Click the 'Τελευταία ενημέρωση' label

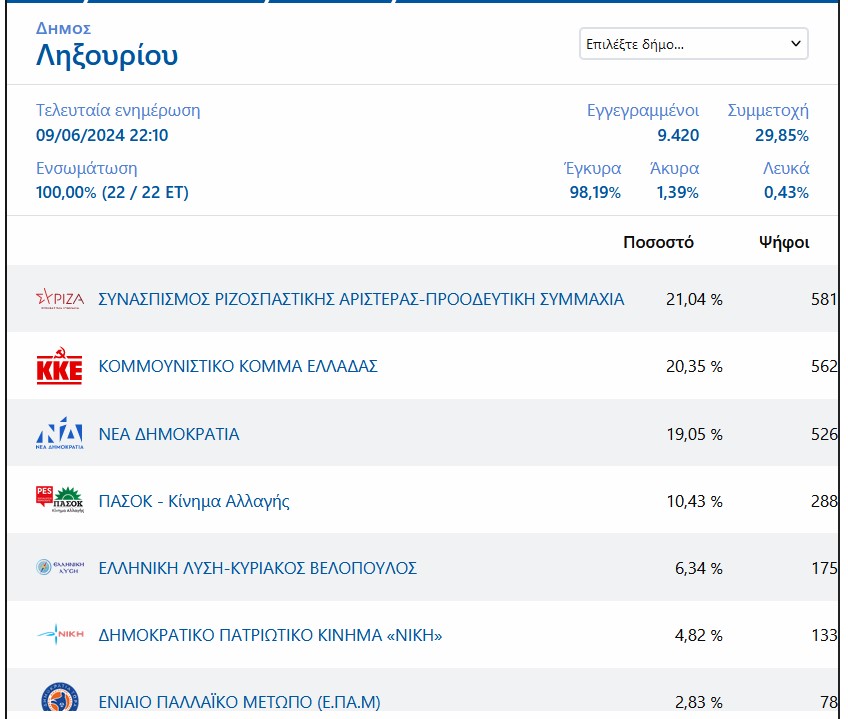pyautogui.click(x=118, y=110)
